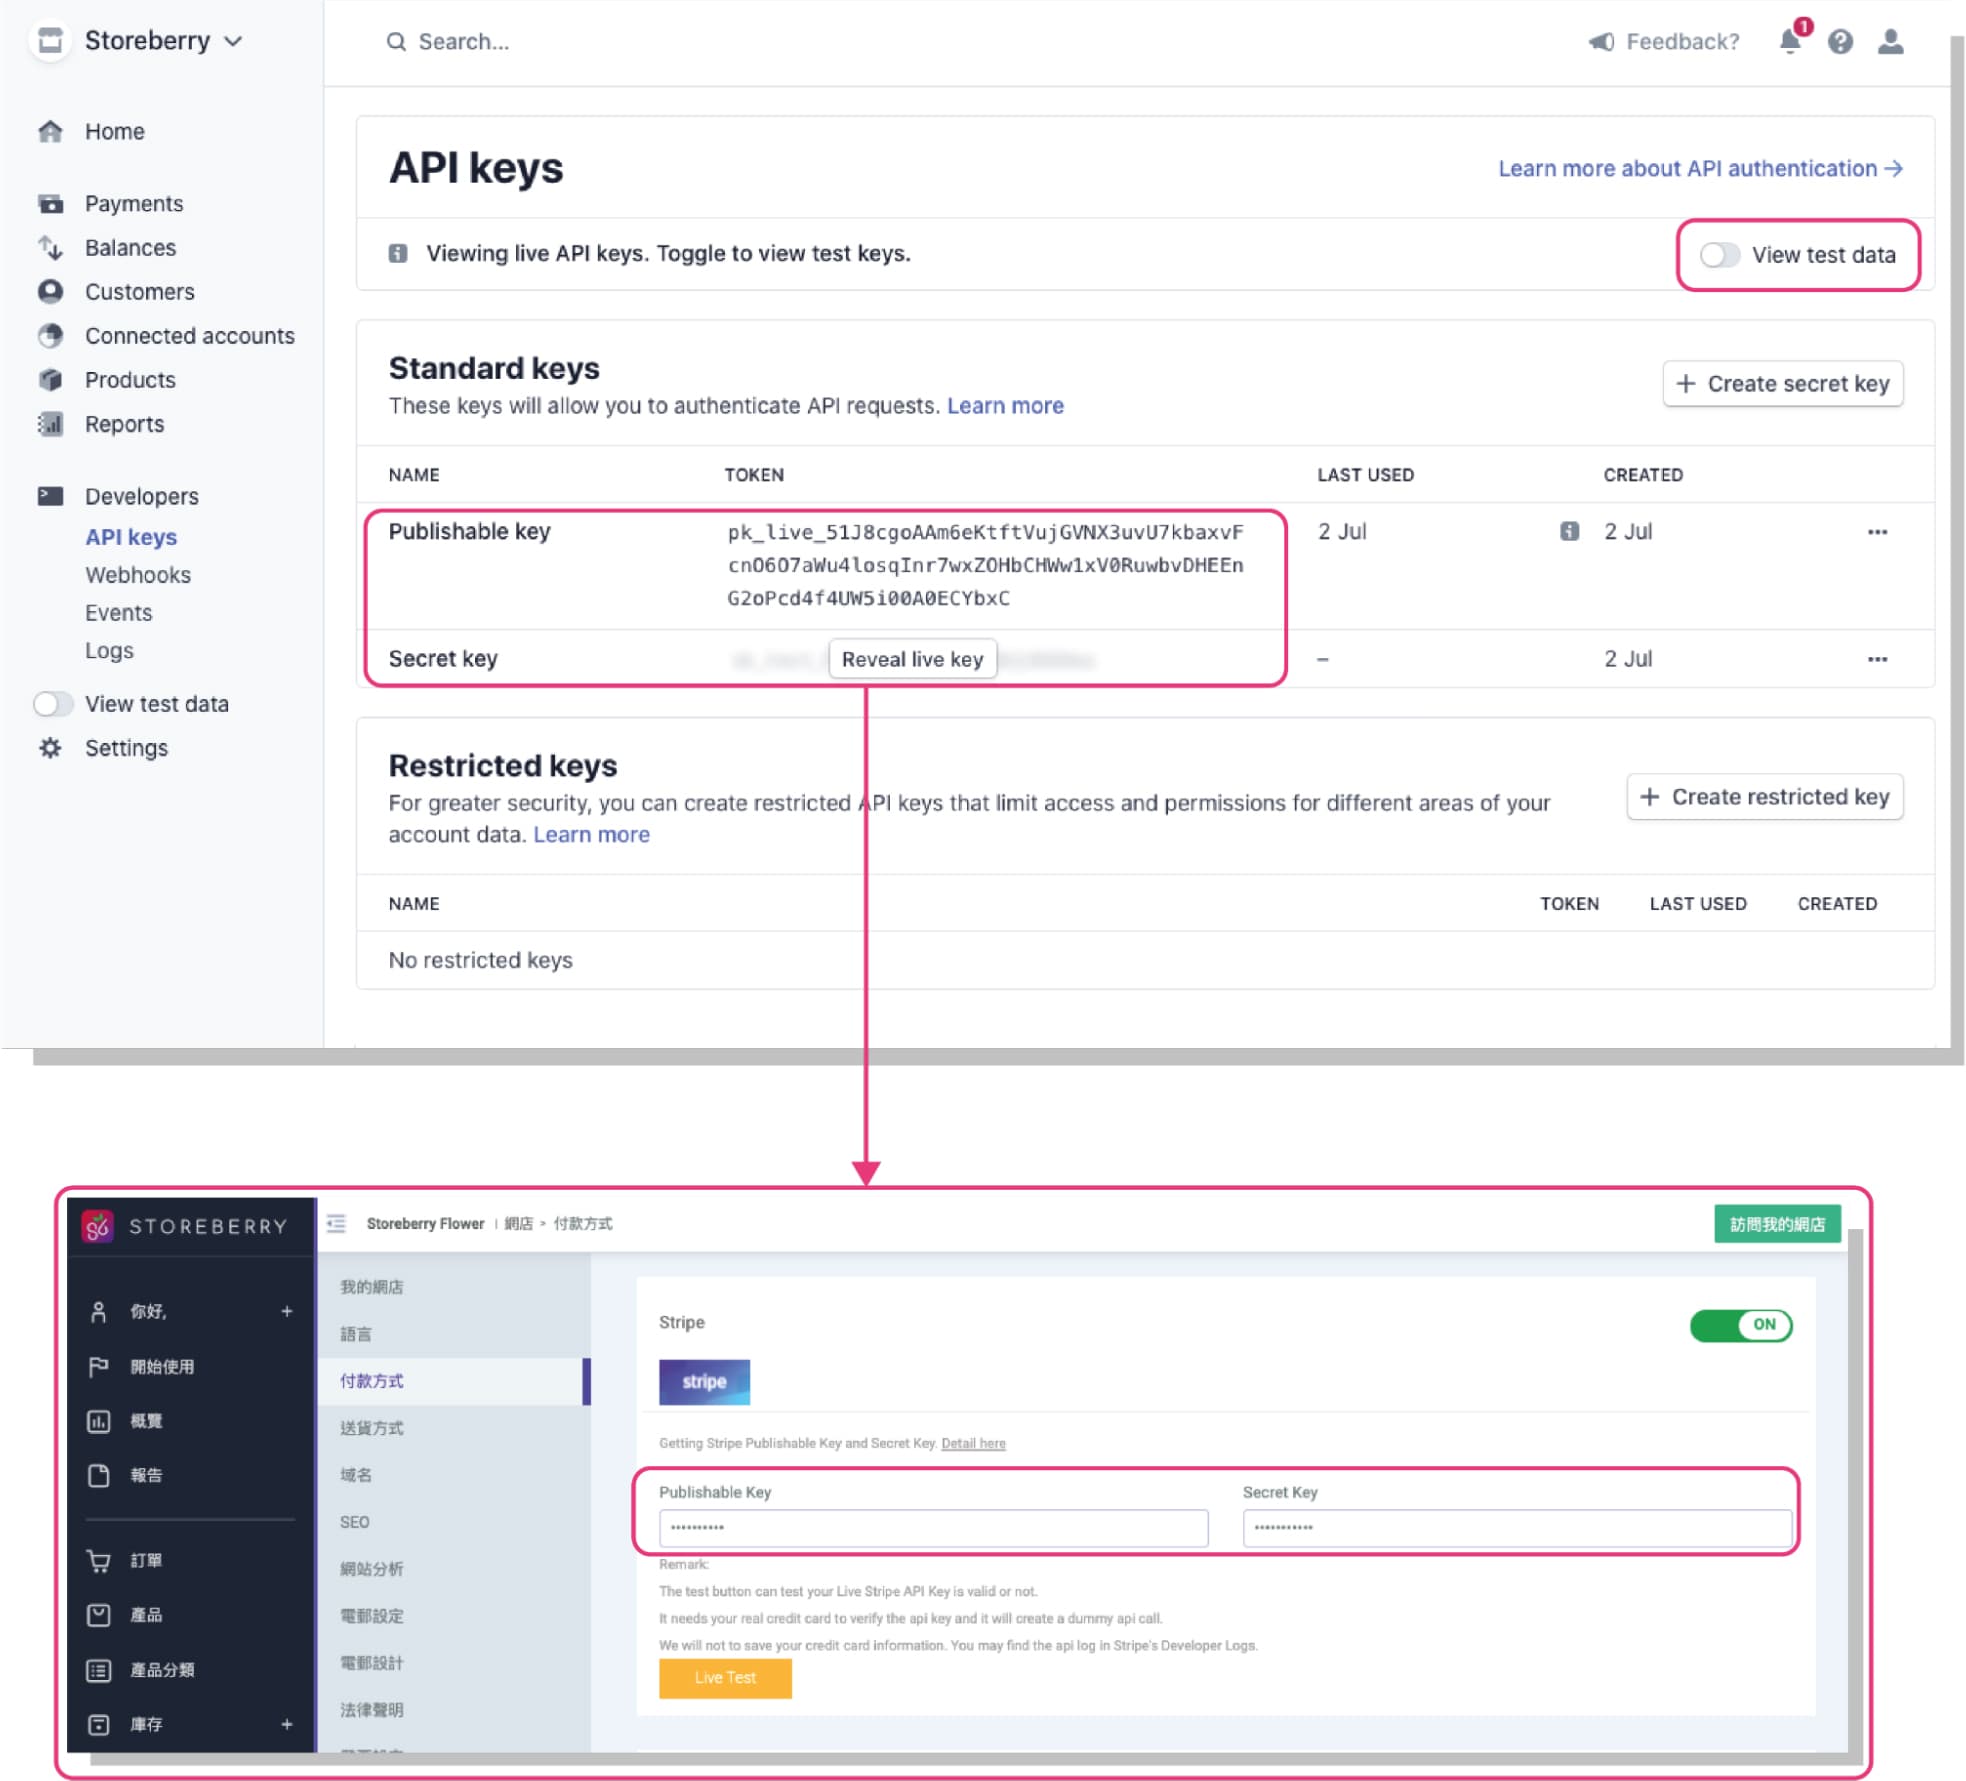Click the Publishable Key input field

pyautogui.click(x=933, y=1528)
